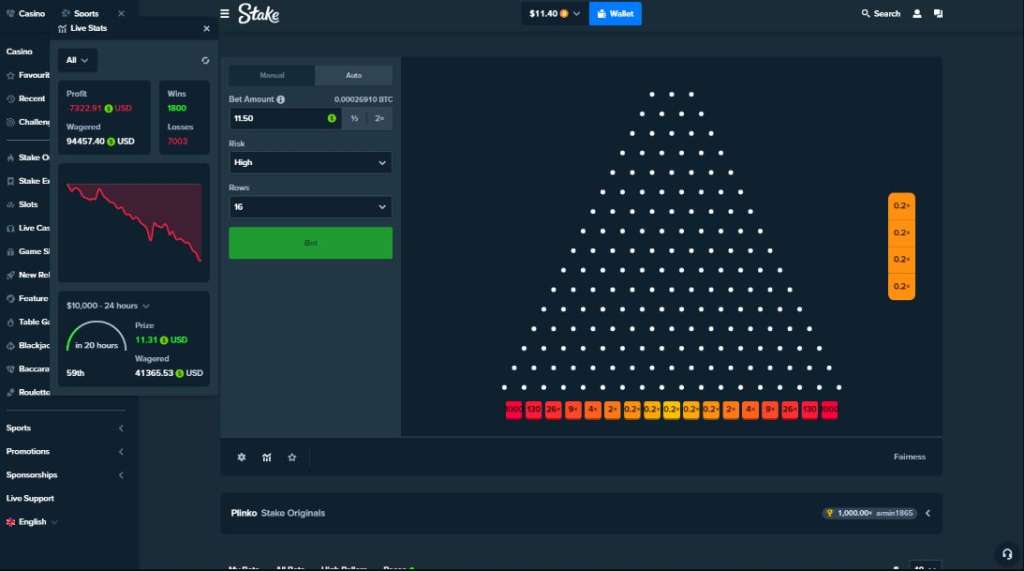This screenshot has height=571, width=1024.
Task: Open the $11.40 balance dropdown
Action: pyautogui.click(x=554, y=13)
